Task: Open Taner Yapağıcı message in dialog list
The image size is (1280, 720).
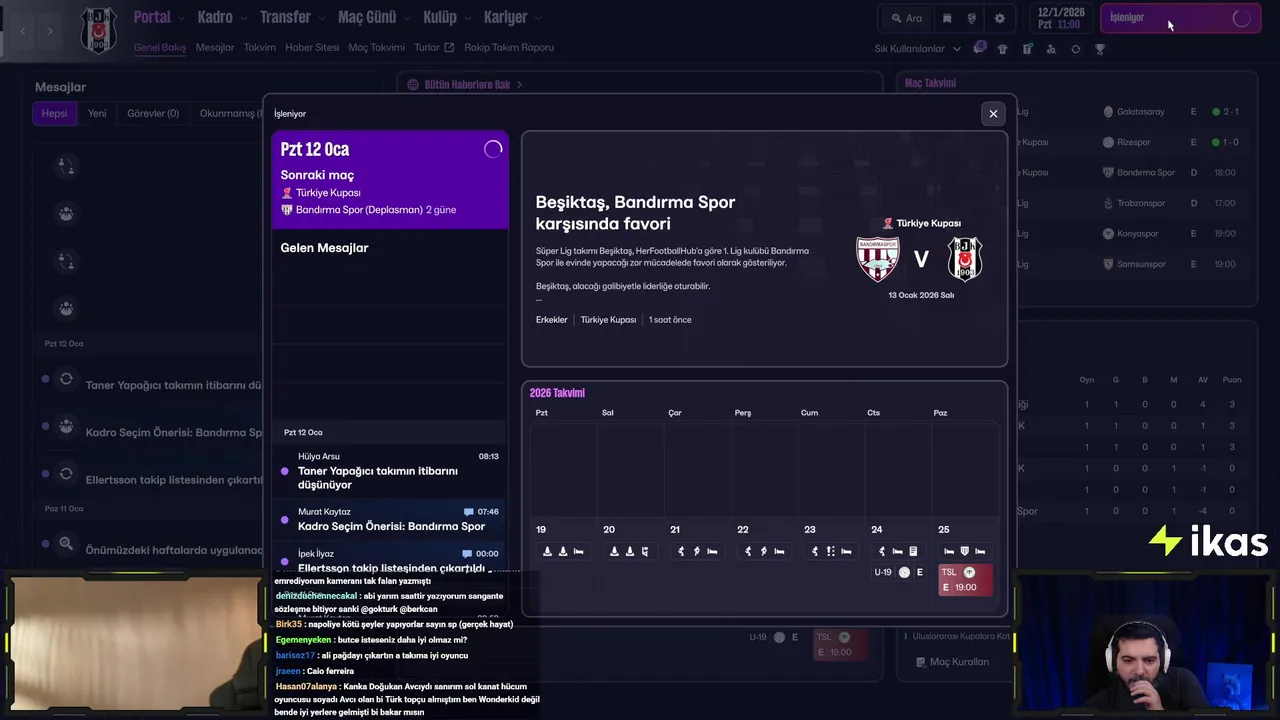Action: [390, 471]
